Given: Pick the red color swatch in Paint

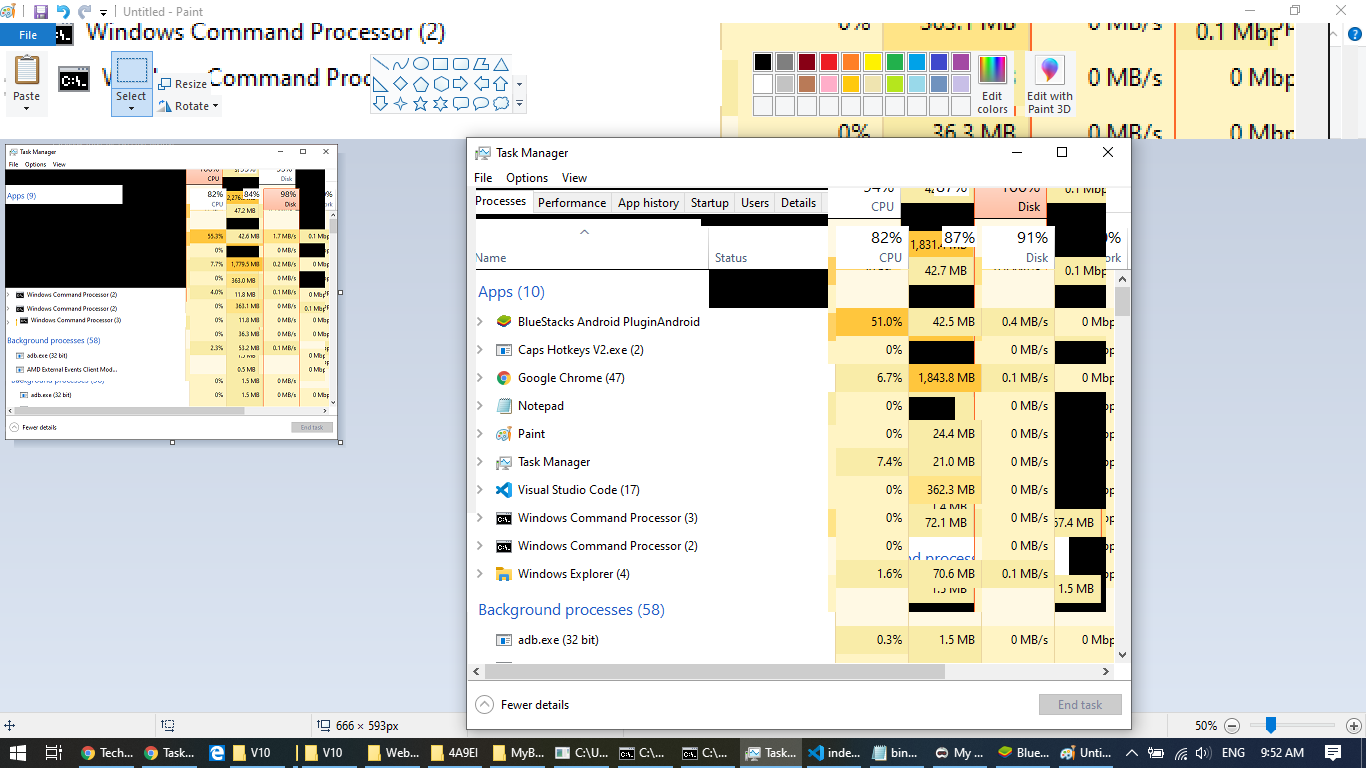Looking at the screenshot, I should (x=828, y=62).
